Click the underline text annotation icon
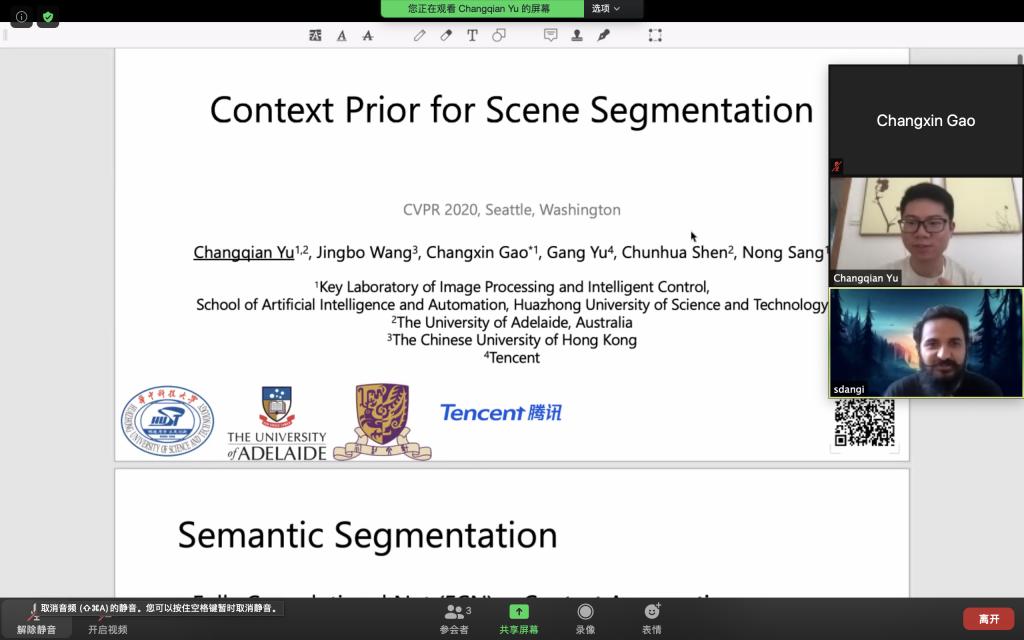1024x640 pixels. [x=341, y=35]
